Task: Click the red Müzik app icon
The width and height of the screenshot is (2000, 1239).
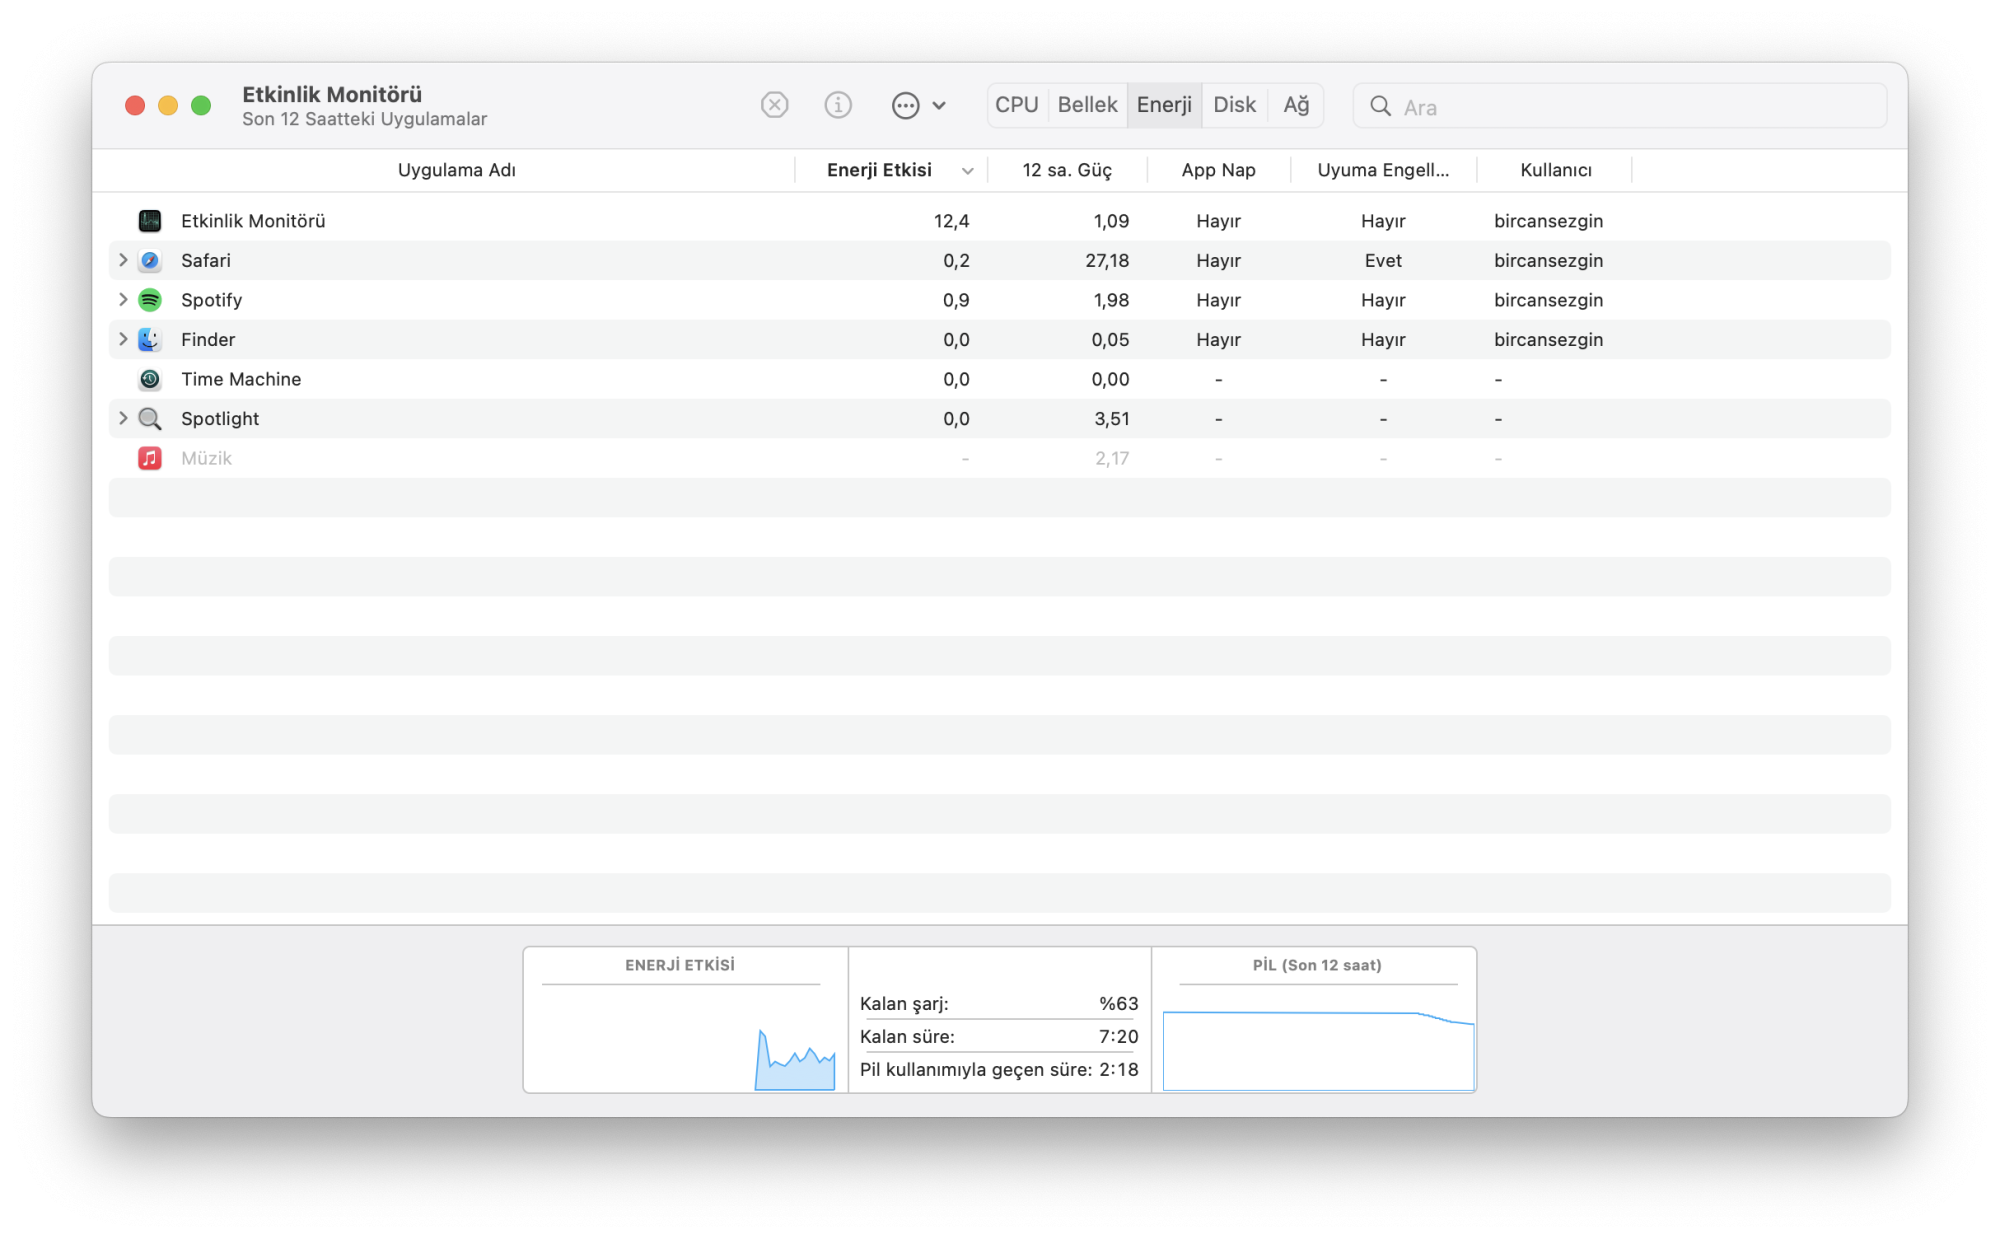Action: tap(150, 458)
